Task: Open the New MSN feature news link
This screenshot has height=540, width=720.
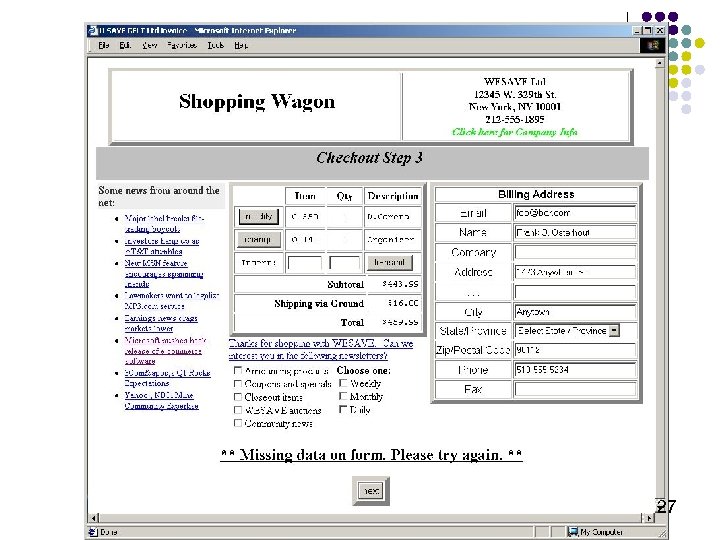Action: 163,274
